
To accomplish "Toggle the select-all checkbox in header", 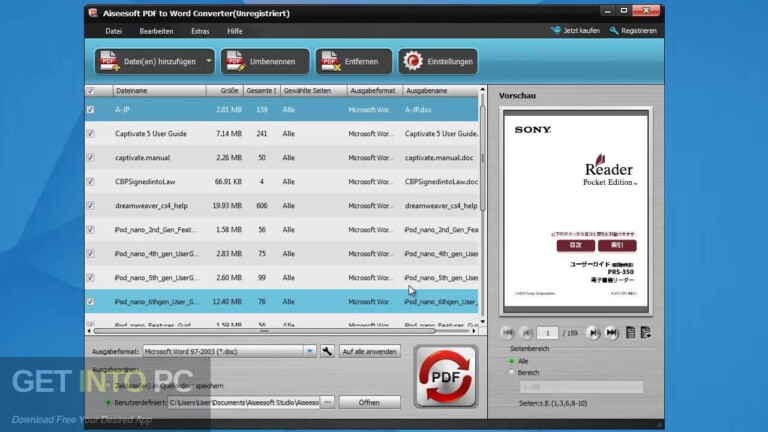I will click(91, 91).
